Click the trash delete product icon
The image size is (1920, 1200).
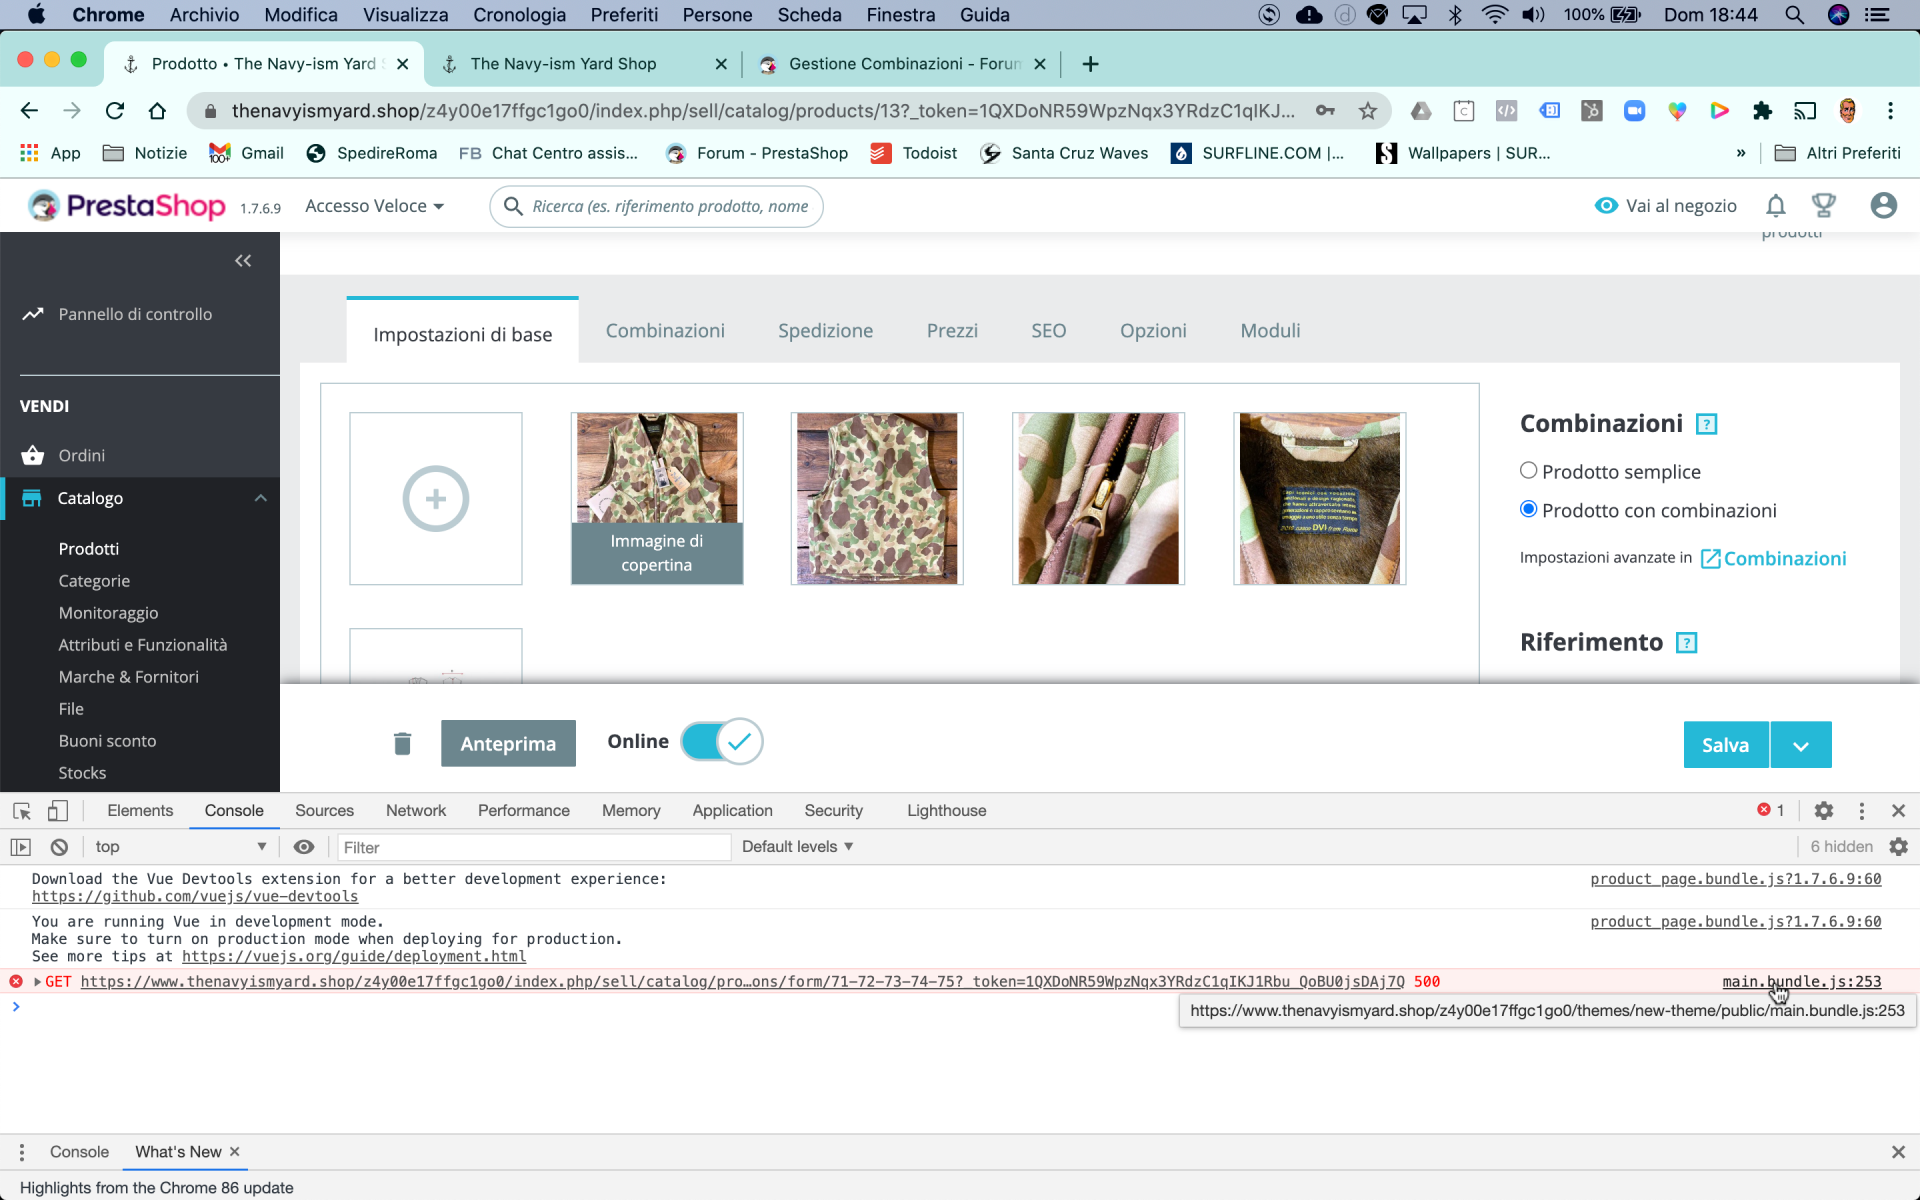(x=402, y=743)
